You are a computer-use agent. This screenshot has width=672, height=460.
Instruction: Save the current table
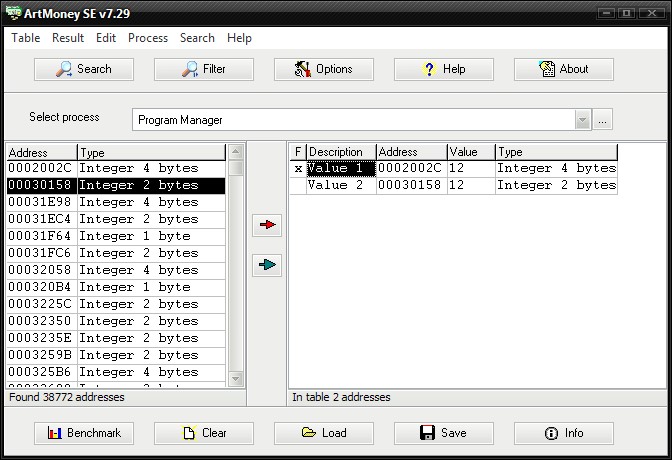(x=444, y=433)
